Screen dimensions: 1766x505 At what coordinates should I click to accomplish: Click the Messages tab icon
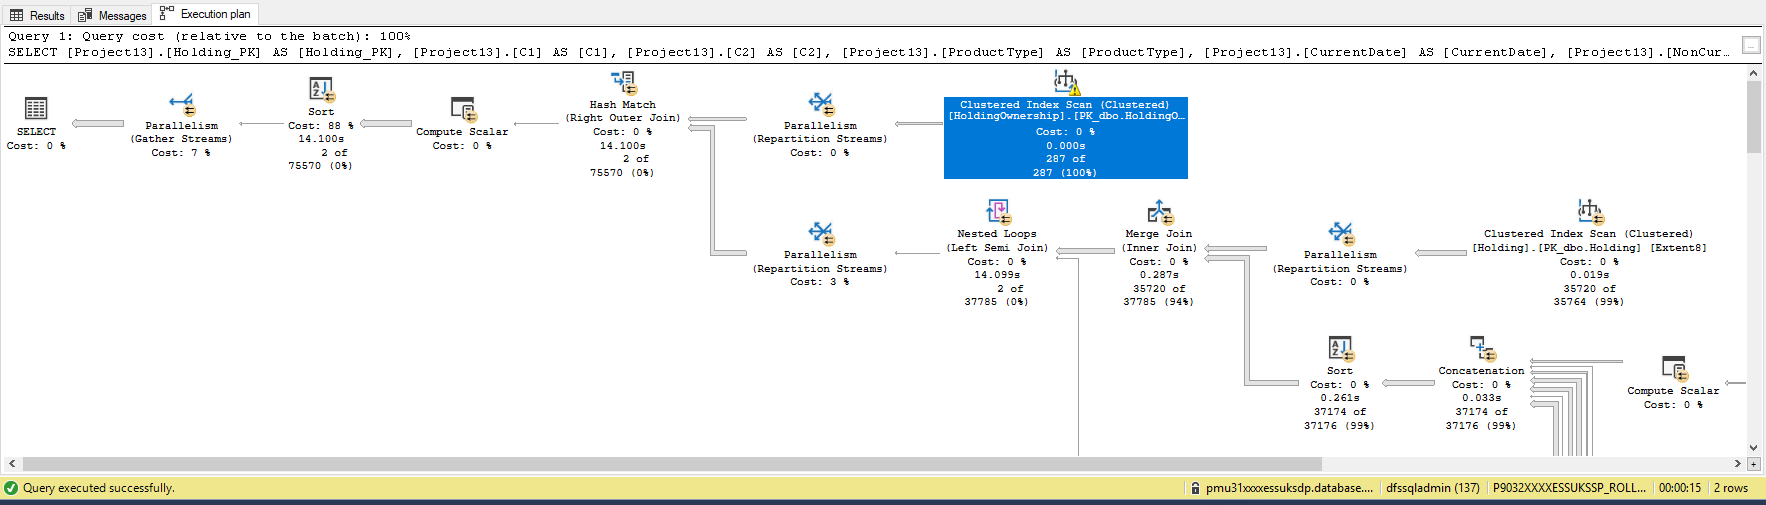pos(85,15)
